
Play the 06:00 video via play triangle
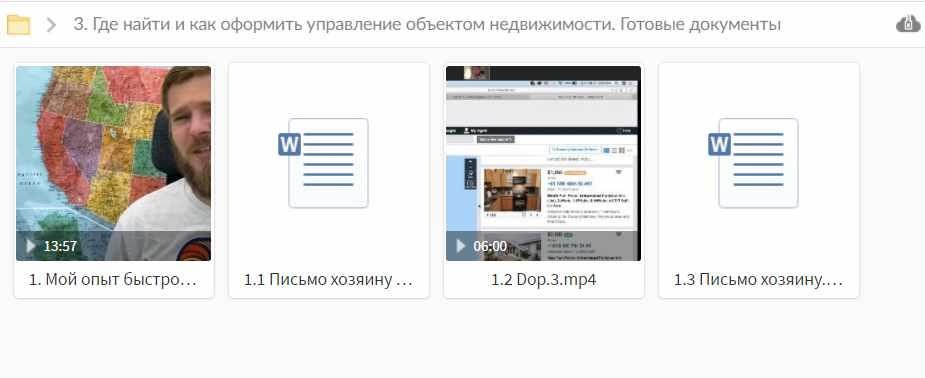461,245
